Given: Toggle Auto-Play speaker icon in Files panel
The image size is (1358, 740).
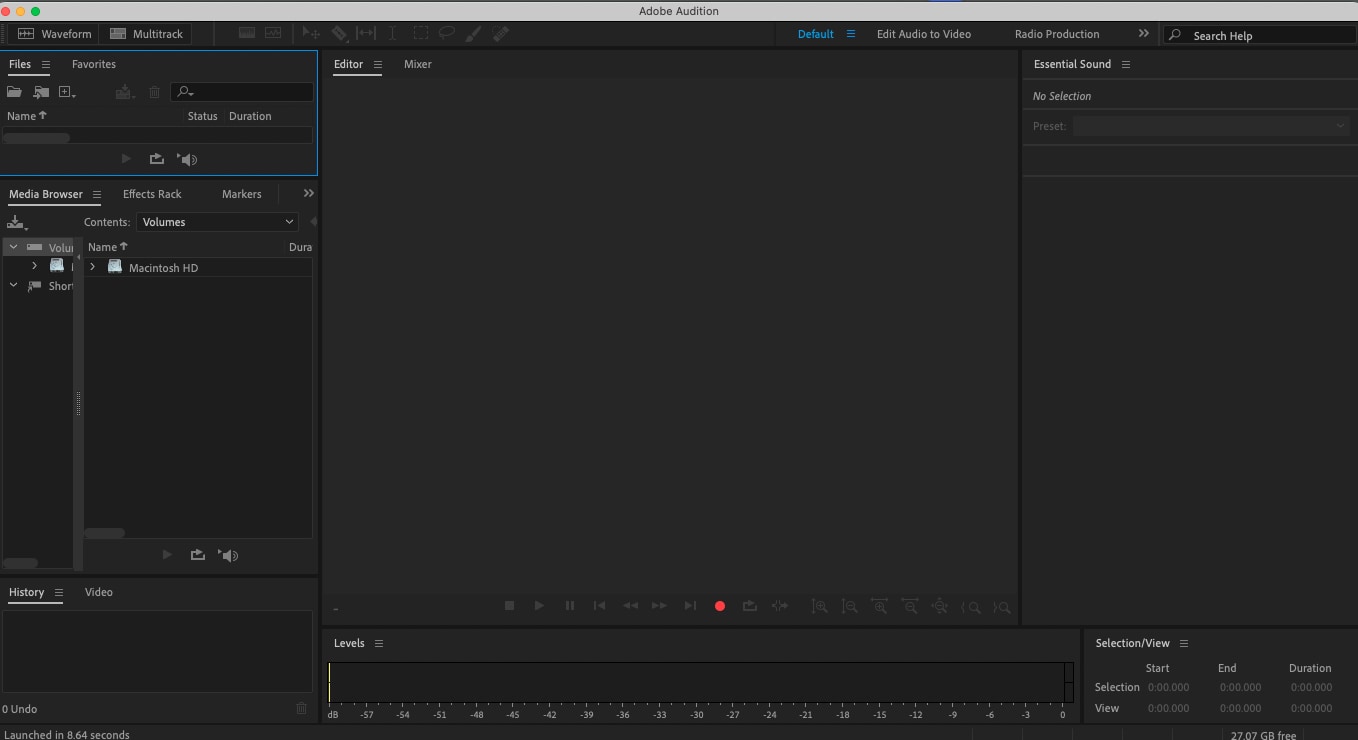Looking at the screenshot, I should 188,159.
